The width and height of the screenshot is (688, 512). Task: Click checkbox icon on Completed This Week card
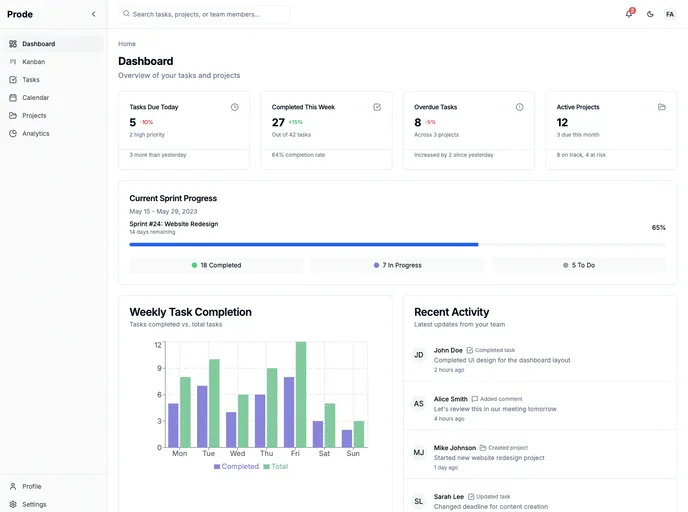(x=377, y=107)
